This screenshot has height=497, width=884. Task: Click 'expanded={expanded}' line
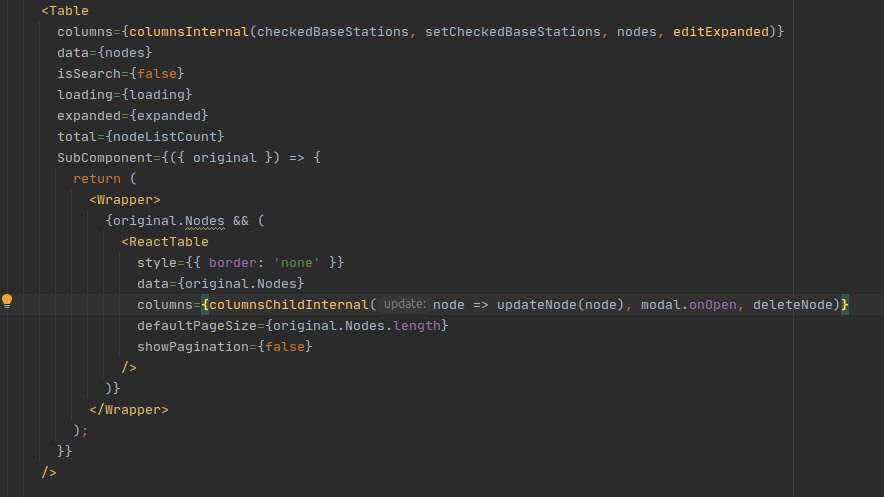[132, 116]
